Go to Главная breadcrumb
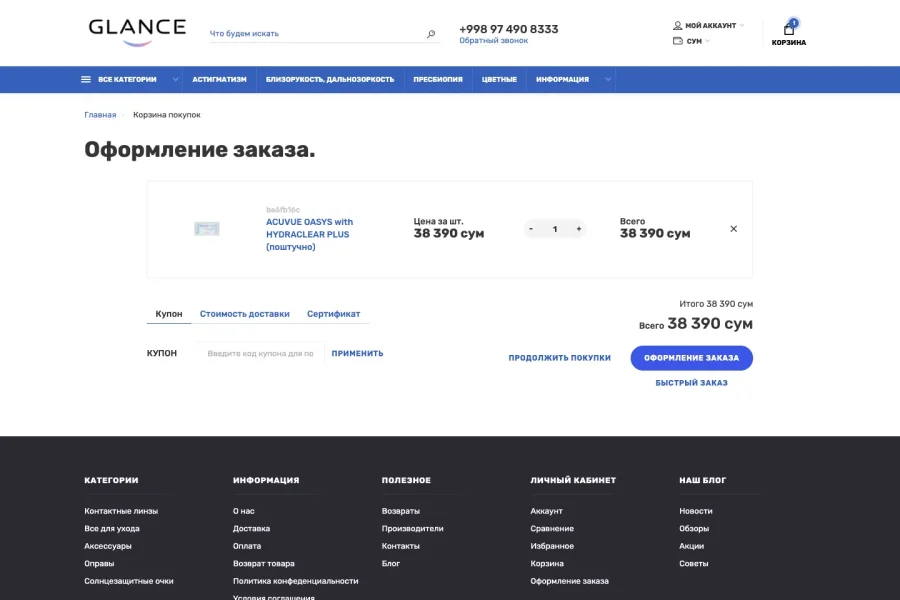 (x=100, y=115)
